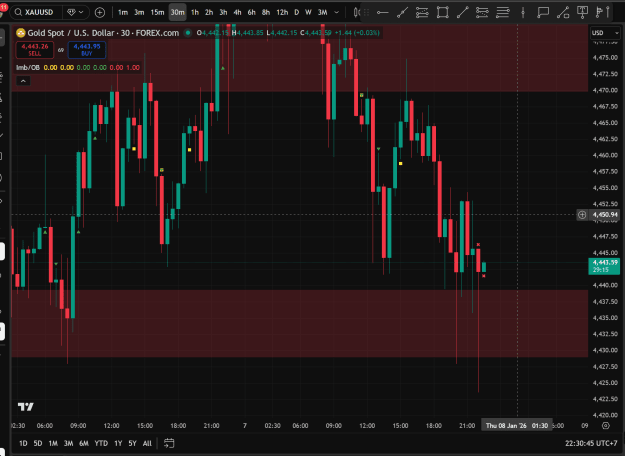
Task: Collapse the indicator legend with the chevron
Action: point(23,81)
